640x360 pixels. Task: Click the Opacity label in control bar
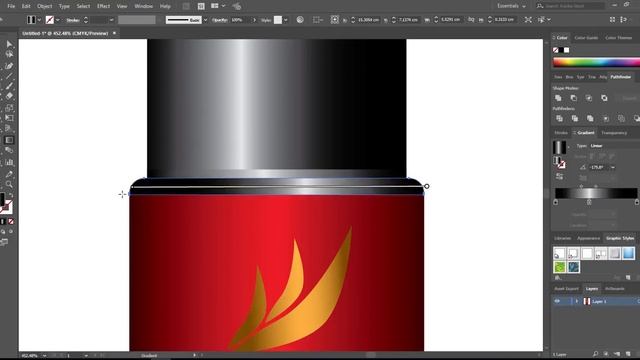[220, 20]
